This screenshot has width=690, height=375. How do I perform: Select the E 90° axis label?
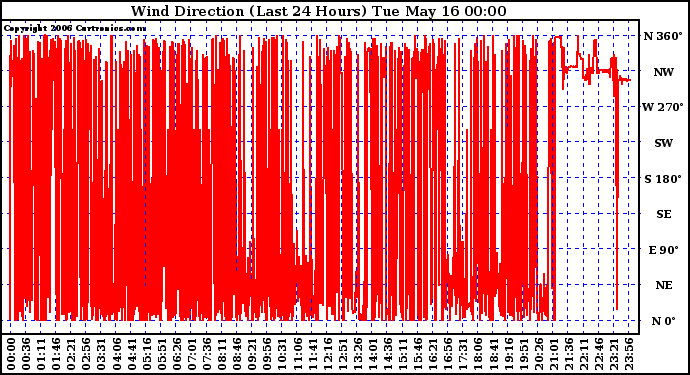point(664,250)
